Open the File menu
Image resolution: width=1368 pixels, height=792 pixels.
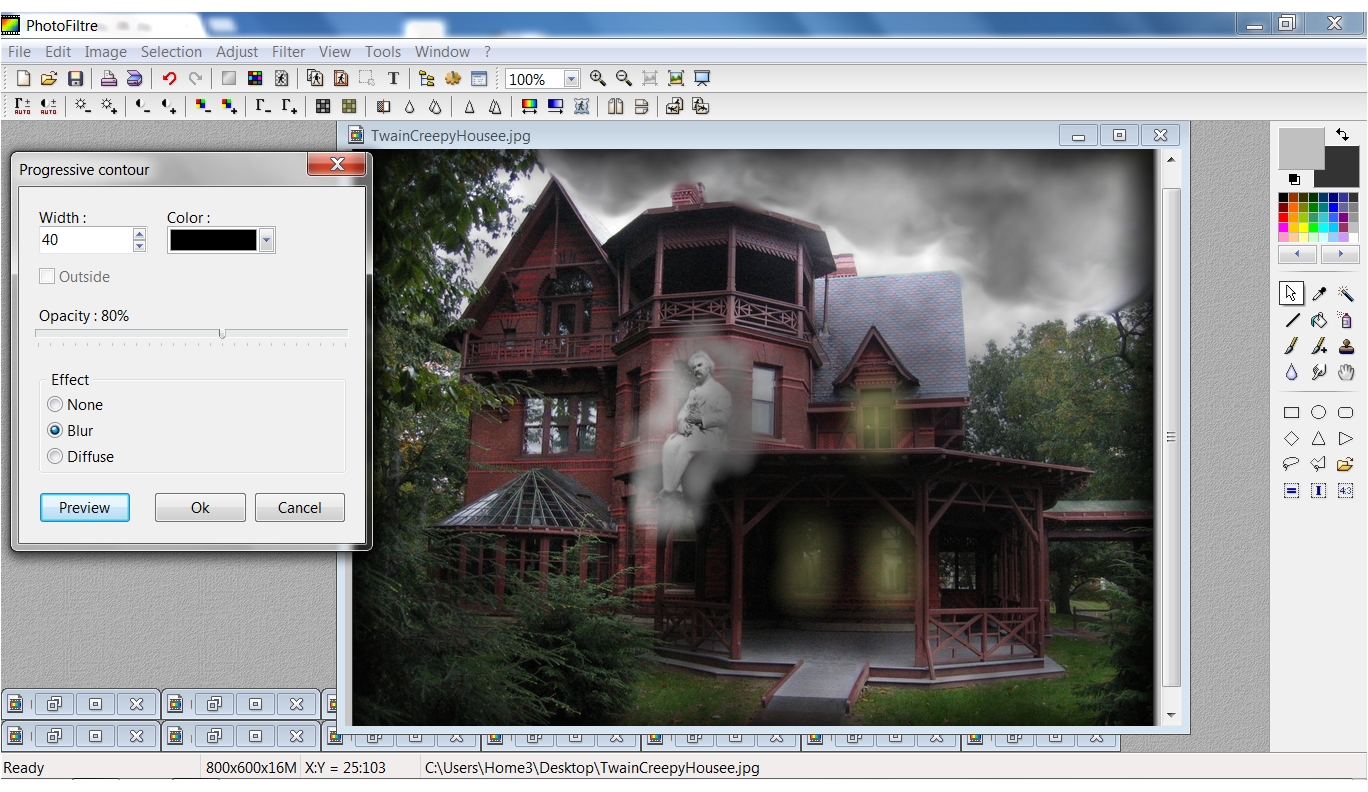[x=19, y=52]
